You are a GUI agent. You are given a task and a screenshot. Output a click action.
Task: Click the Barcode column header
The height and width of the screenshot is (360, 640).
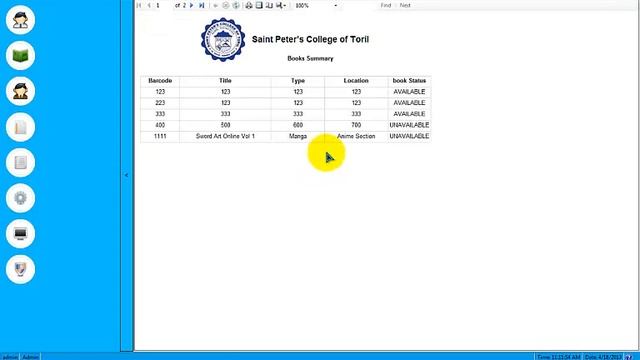point(160,81)
